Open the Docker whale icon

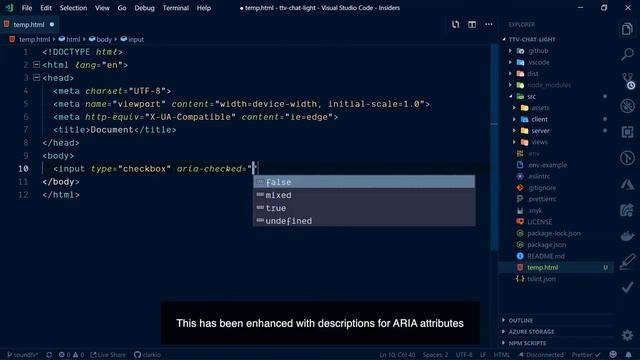pyautogui.click(x=627, y=236)
